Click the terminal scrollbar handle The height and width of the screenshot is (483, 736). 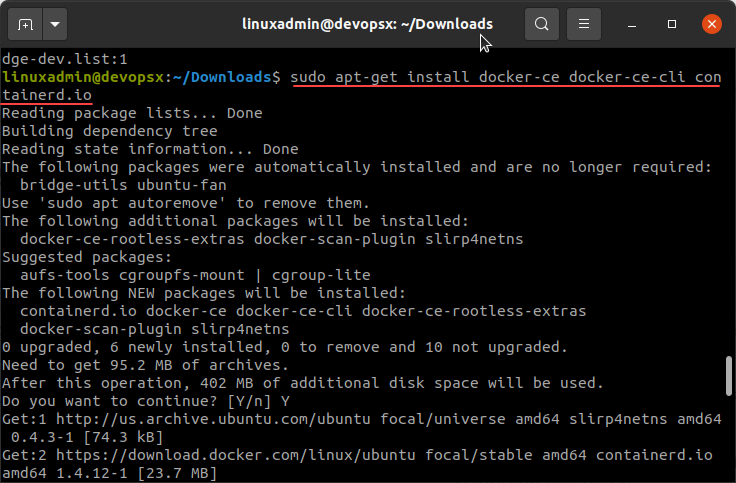[x=729, y=376]
